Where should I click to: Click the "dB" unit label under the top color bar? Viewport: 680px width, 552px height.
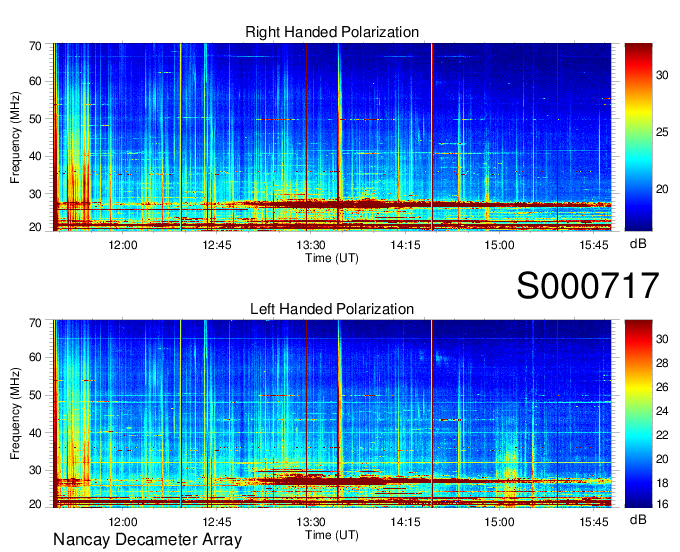[638, 244]
